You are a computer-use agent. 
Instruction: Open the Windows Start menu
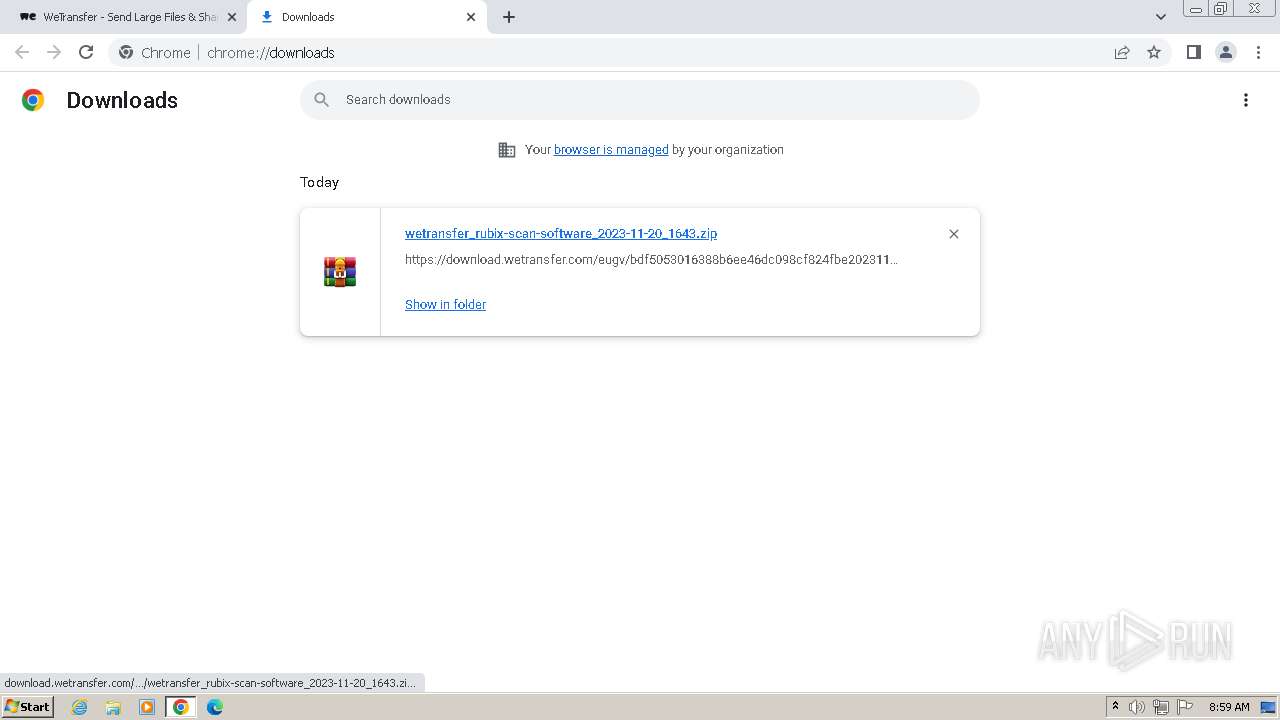click(27, 706)
